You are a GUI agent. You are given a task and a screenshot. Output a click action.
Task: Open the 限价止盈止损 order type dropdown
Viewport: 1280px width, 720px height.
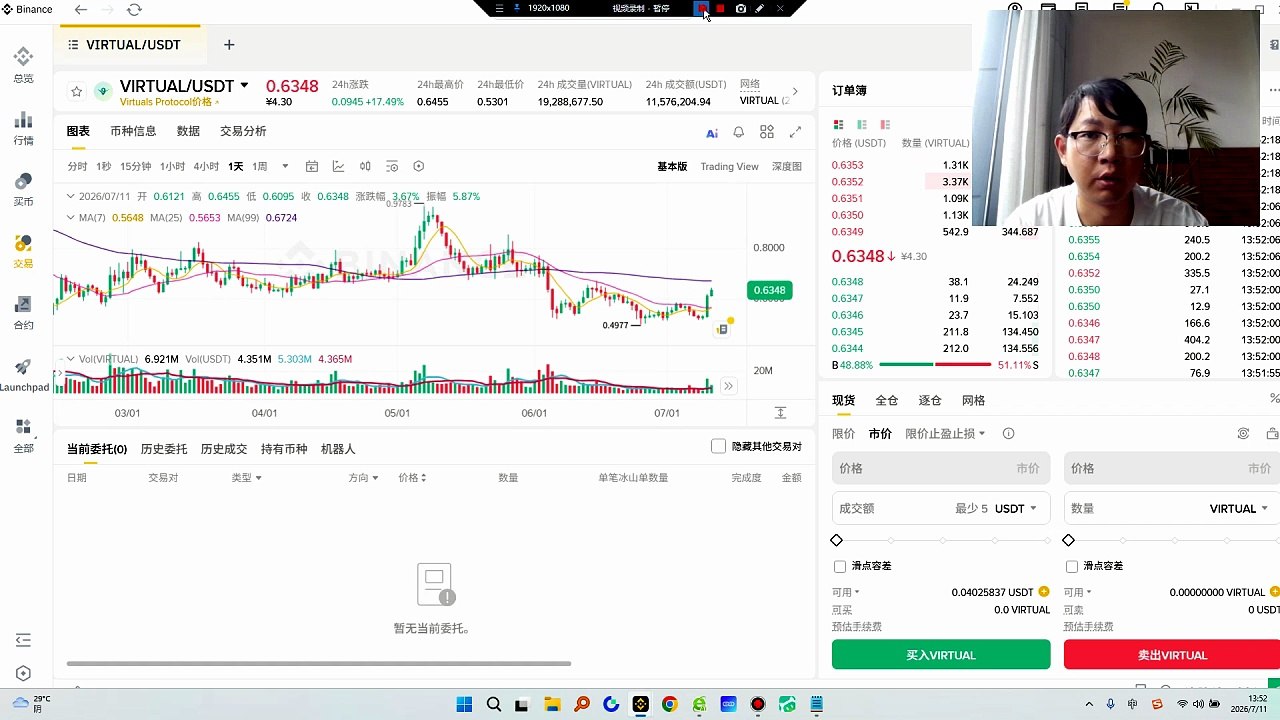[945, 434]
